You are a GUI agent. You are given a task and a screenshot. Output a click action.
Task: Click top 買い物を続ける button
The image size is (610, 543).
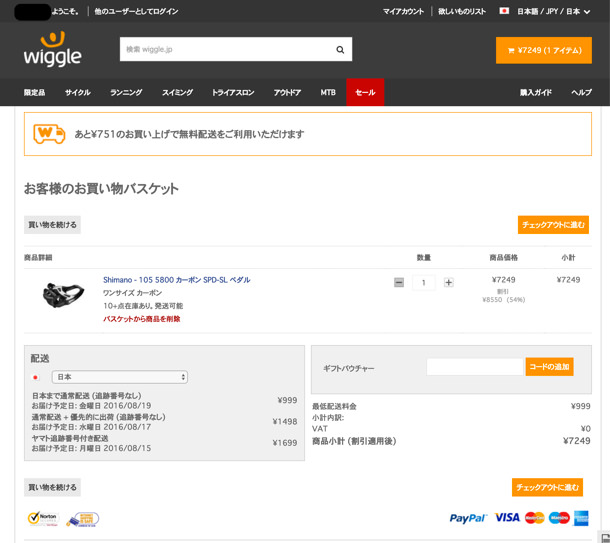coord(52,225)
